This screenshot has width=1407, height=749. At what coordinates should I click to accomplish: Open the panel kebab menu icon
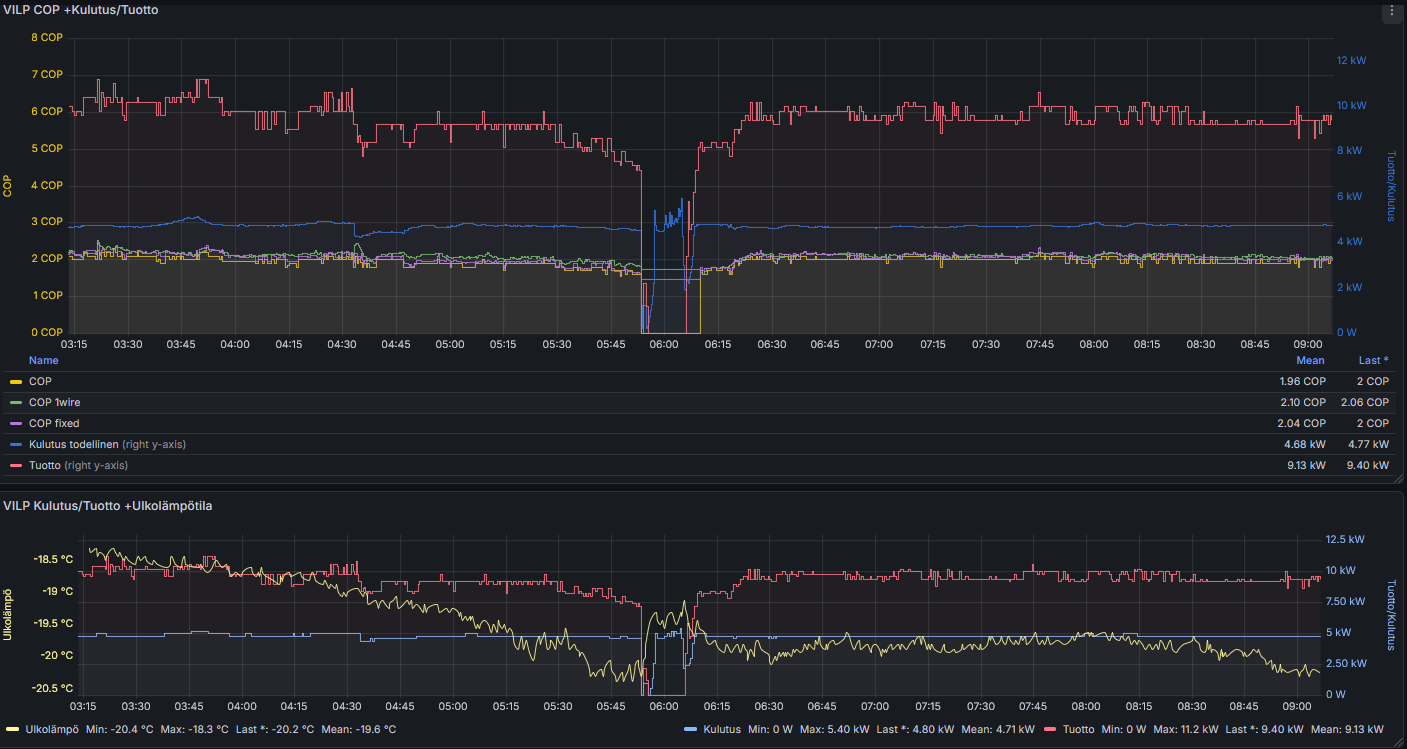coord(1391,13)
